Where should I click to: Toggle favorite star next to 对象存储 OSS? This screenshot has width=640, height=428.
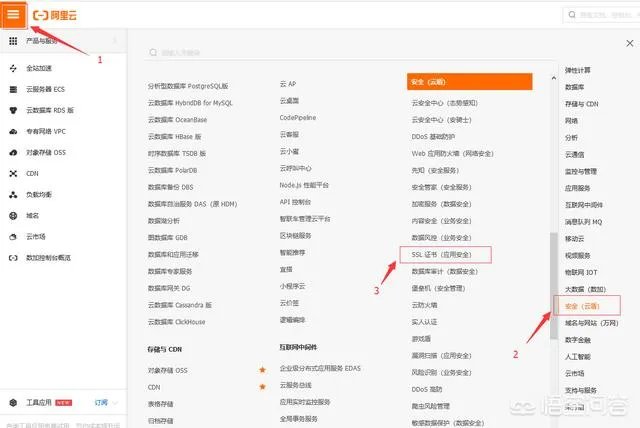(262, 370)
